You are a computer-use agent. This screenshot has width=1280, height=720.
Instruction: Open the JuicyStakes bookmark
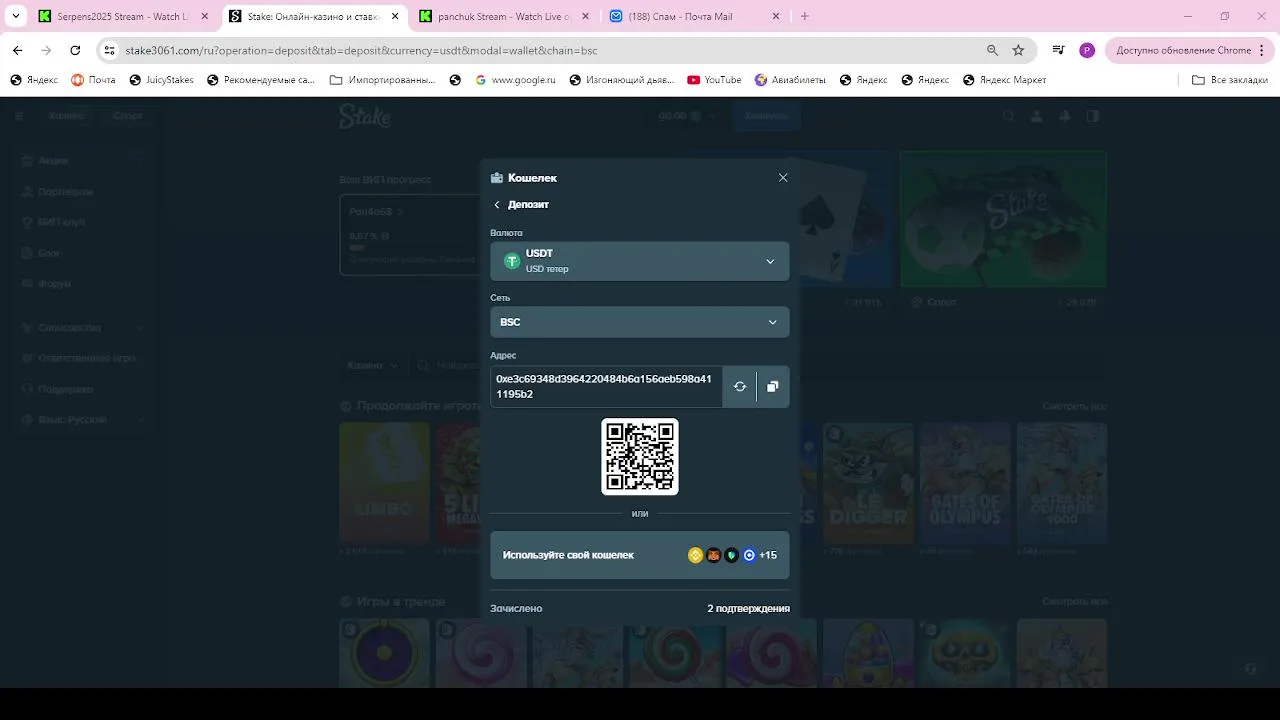click(x=161, y=80)
